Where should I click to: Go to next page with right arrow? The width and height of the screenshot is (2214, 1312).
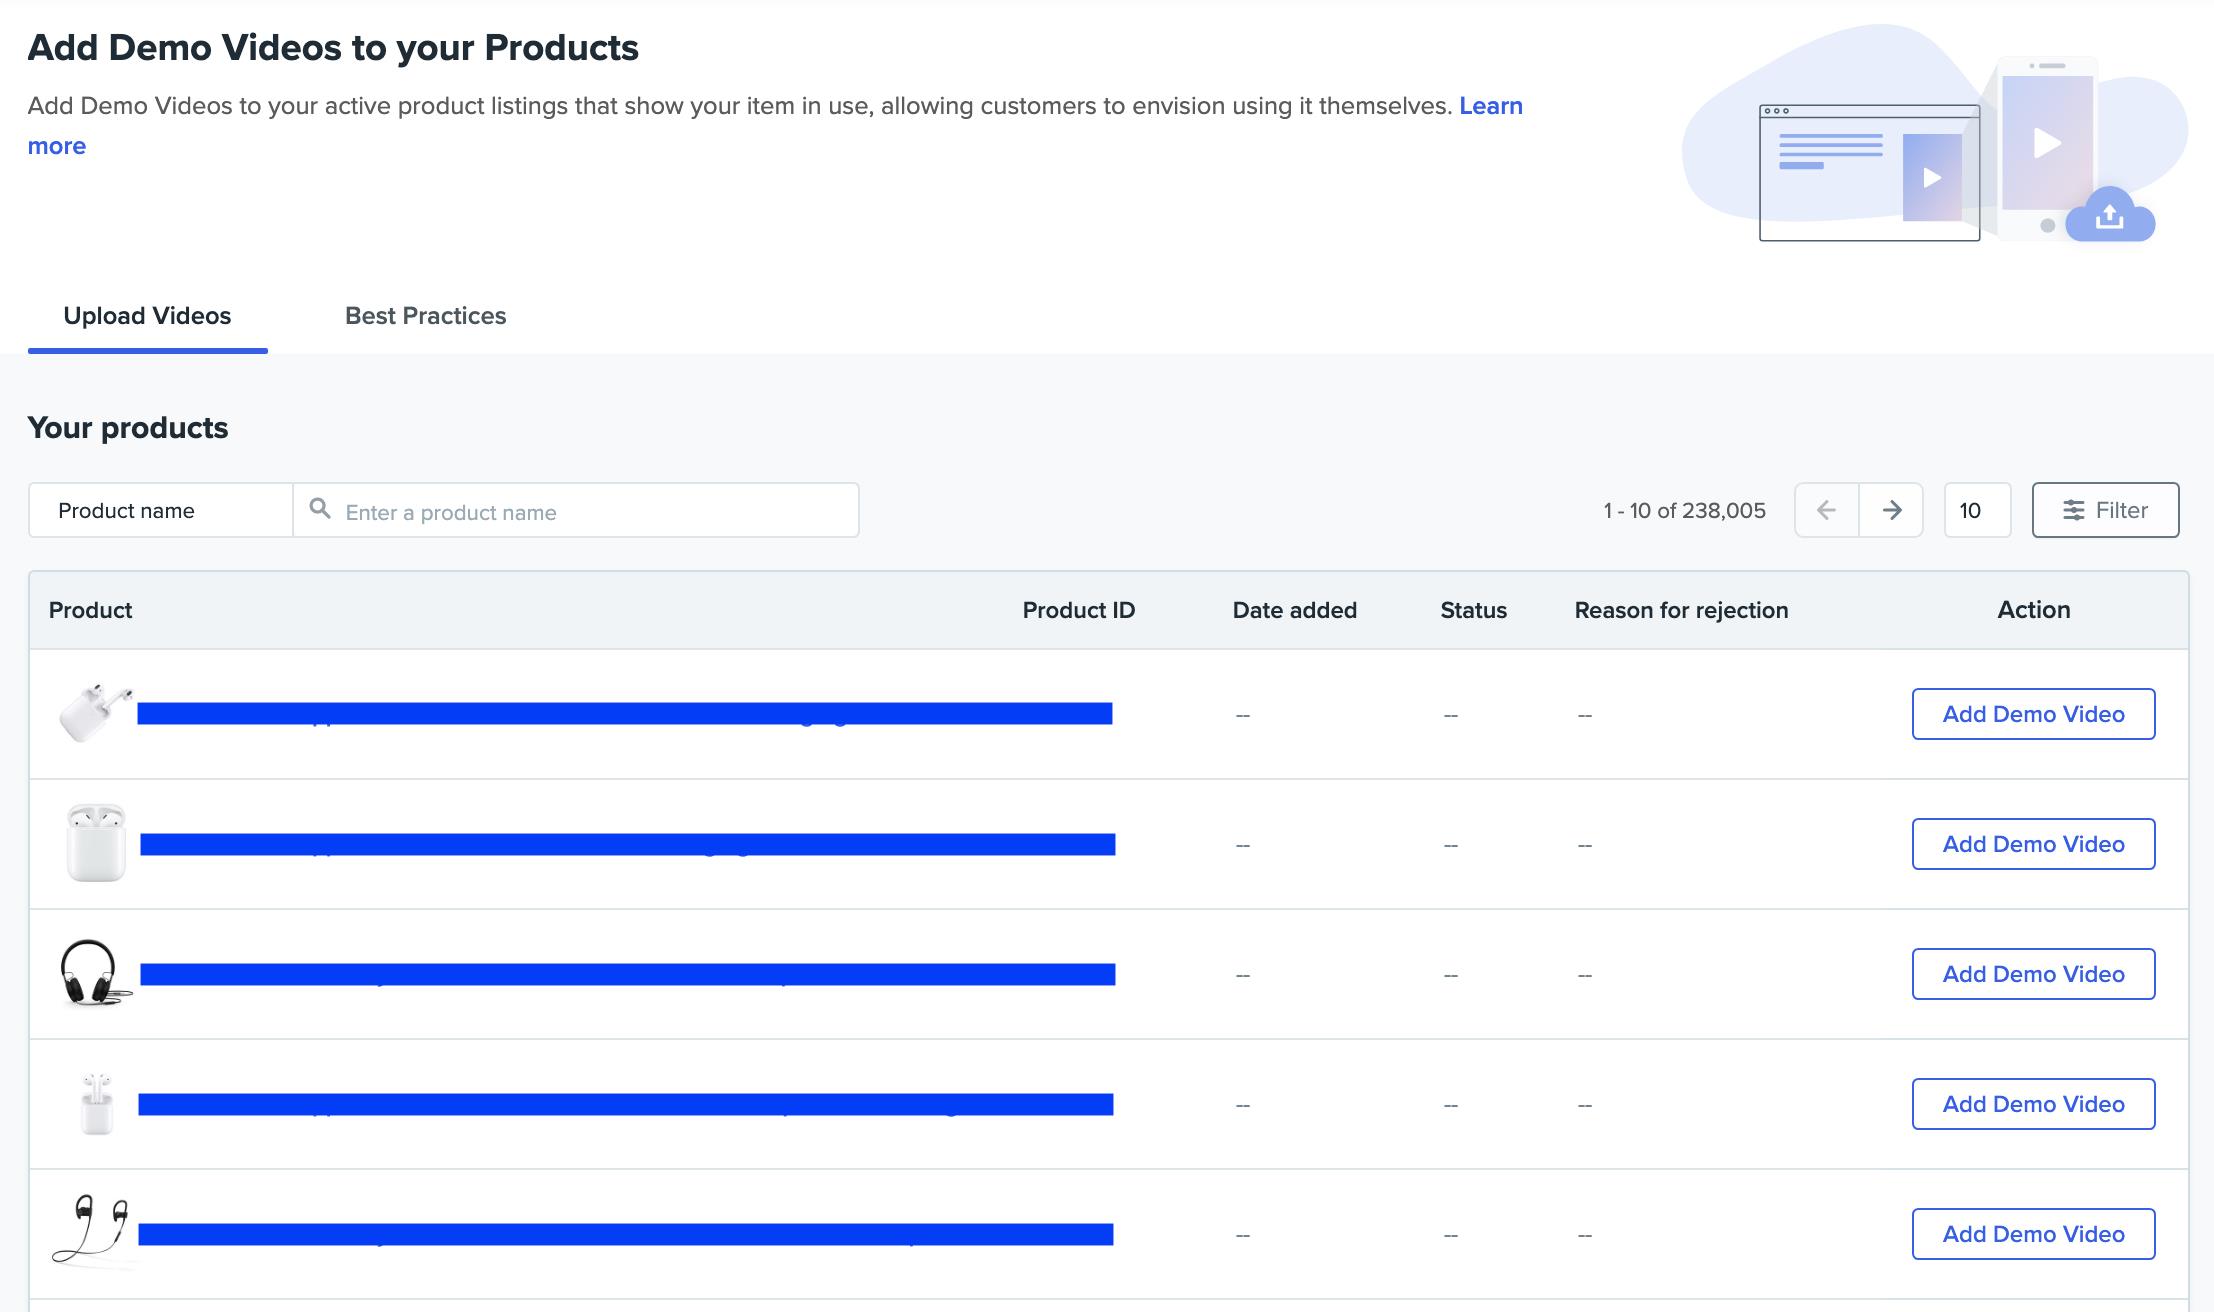pyautogui.click(x=1891, y=510)
